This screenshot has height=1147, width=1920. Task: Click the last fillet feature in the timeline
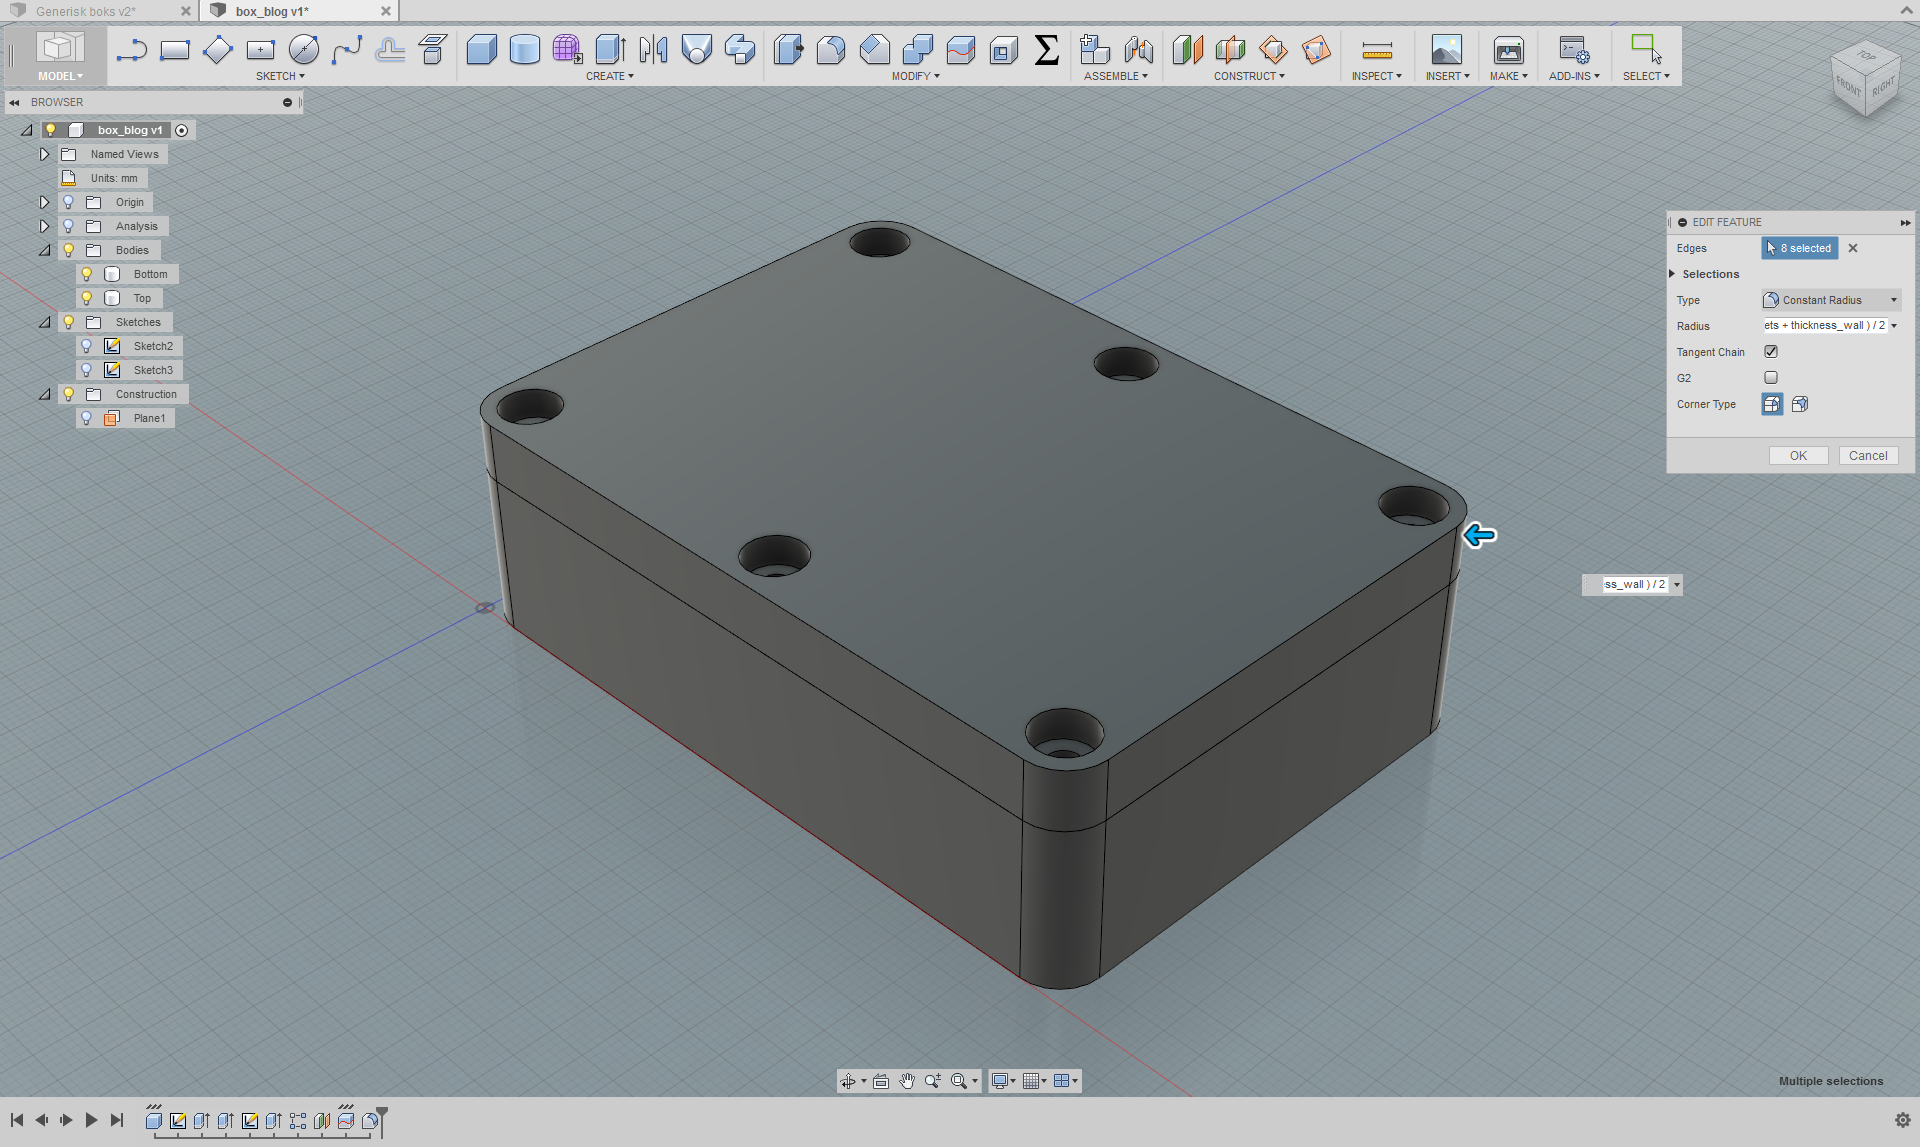coord(369,1121)
